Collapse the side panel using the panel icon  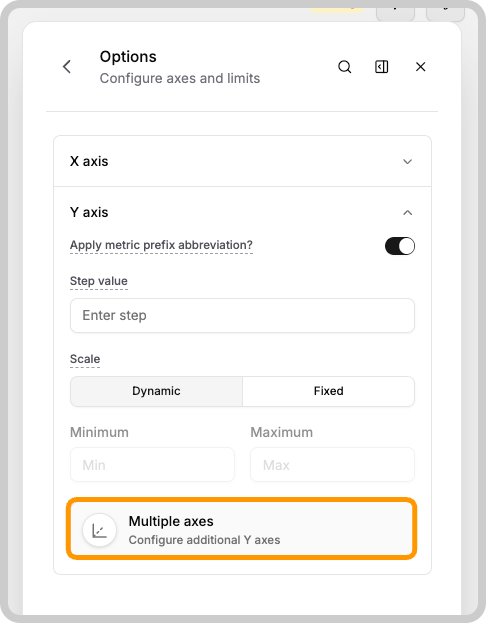[381, 66]
